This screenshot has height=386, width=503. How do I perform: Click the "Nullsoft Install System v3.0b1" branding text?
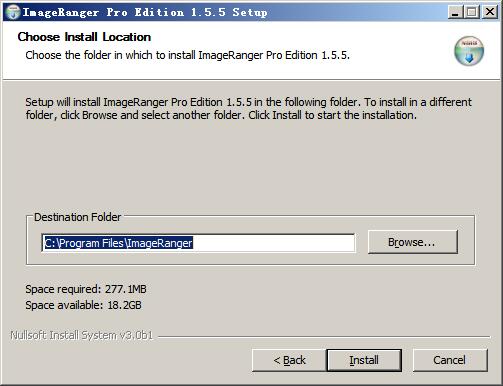pos(82,335)
